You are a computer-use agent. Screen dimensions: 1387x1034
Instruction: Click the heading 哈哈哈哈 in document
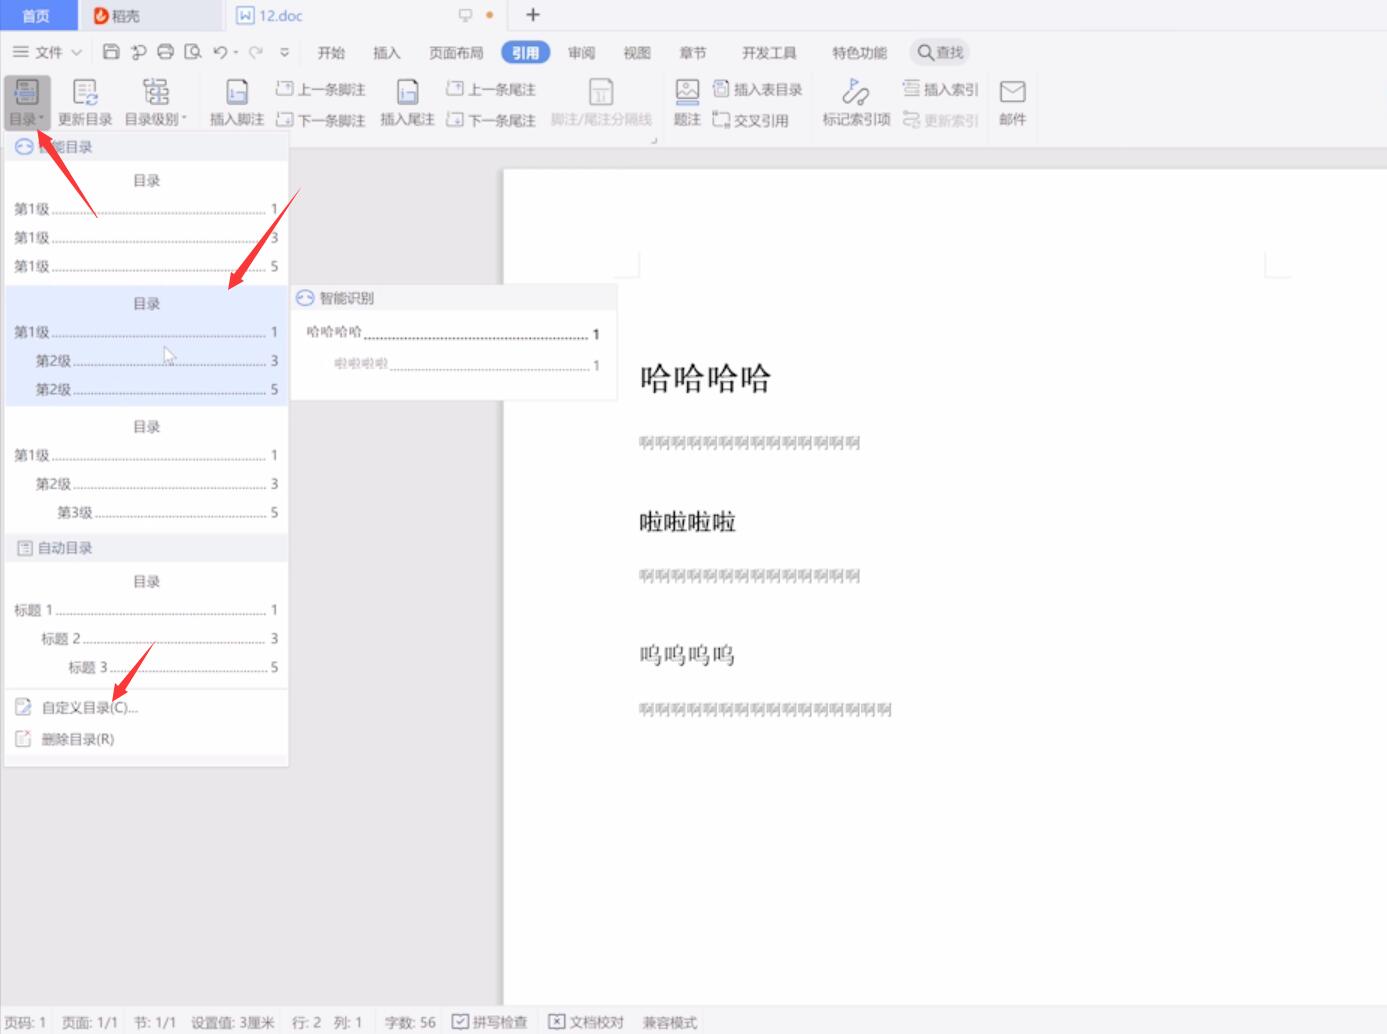pyautogui.click(x=706, y=378)
